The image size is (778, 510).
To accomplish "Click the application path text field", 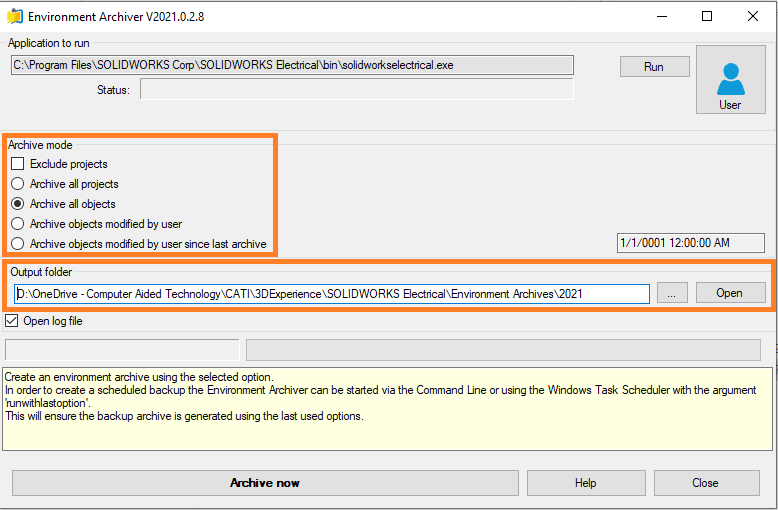I will click(x=292, y=65).
